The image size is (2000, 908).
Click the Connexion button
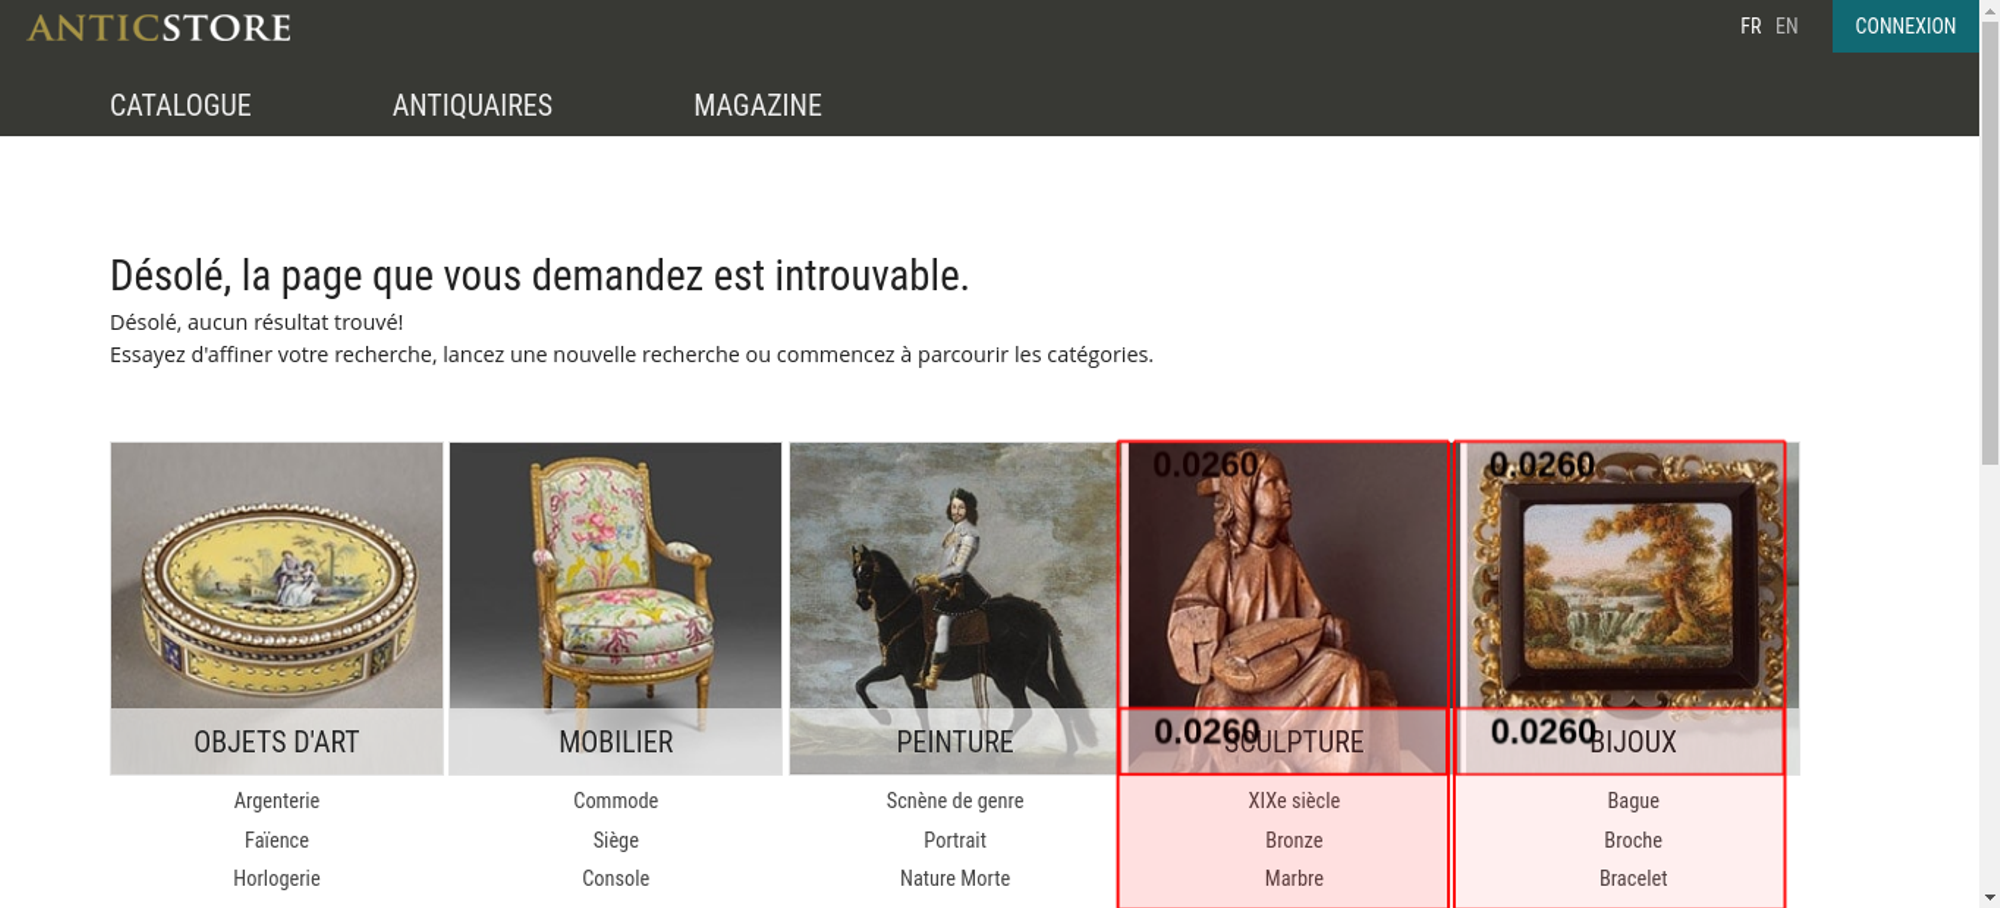tap(1905, 26)
